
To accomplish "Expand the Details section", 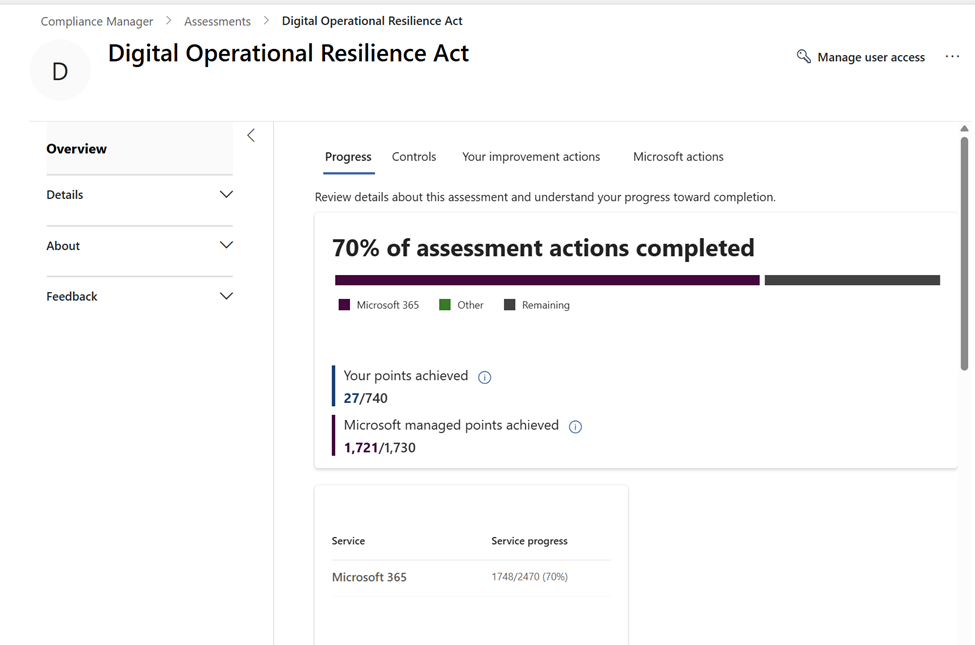I will coord(226,195).
